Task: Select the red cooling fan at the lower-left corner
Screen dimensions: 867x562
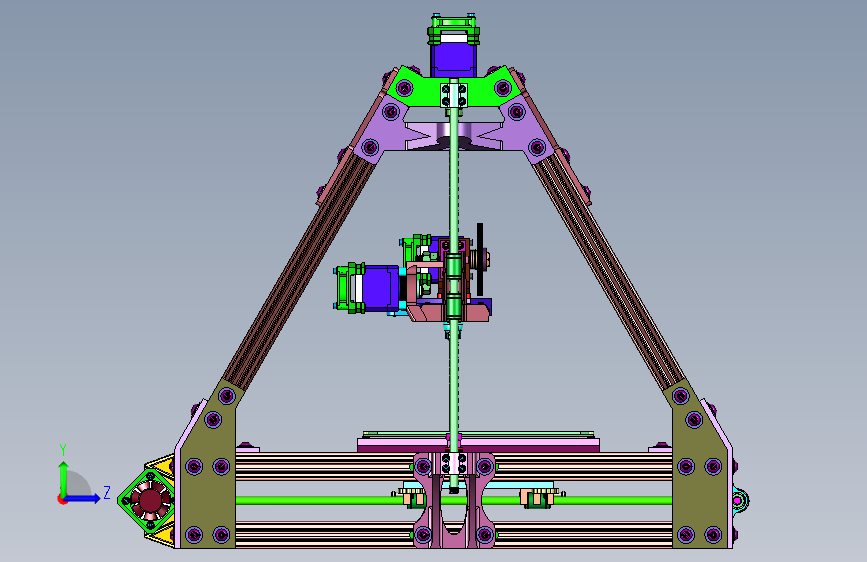Action: coord(150,501)
